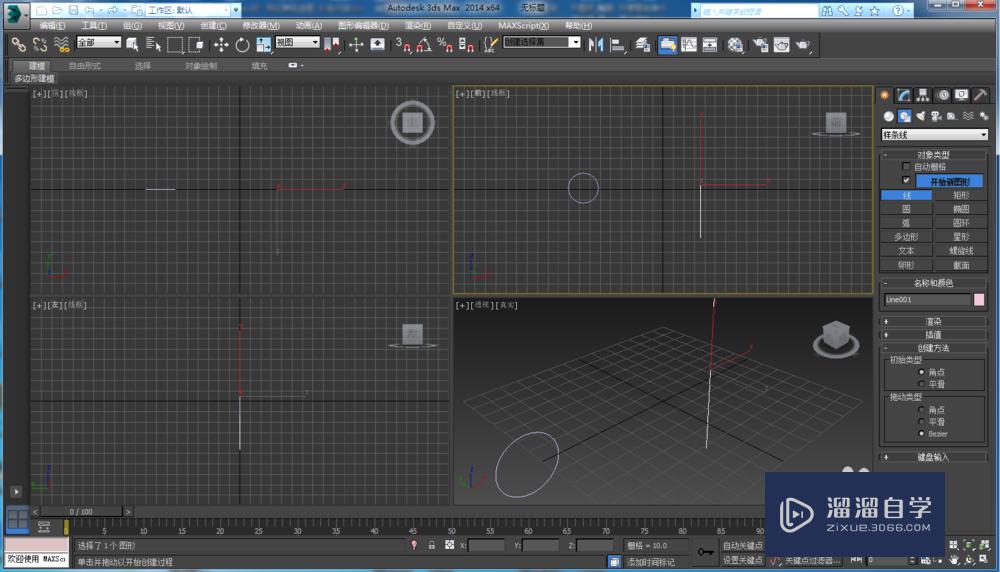Select the Select and Move tool
The height and width of the screenshot is (572, 1000).
point(221,45)
